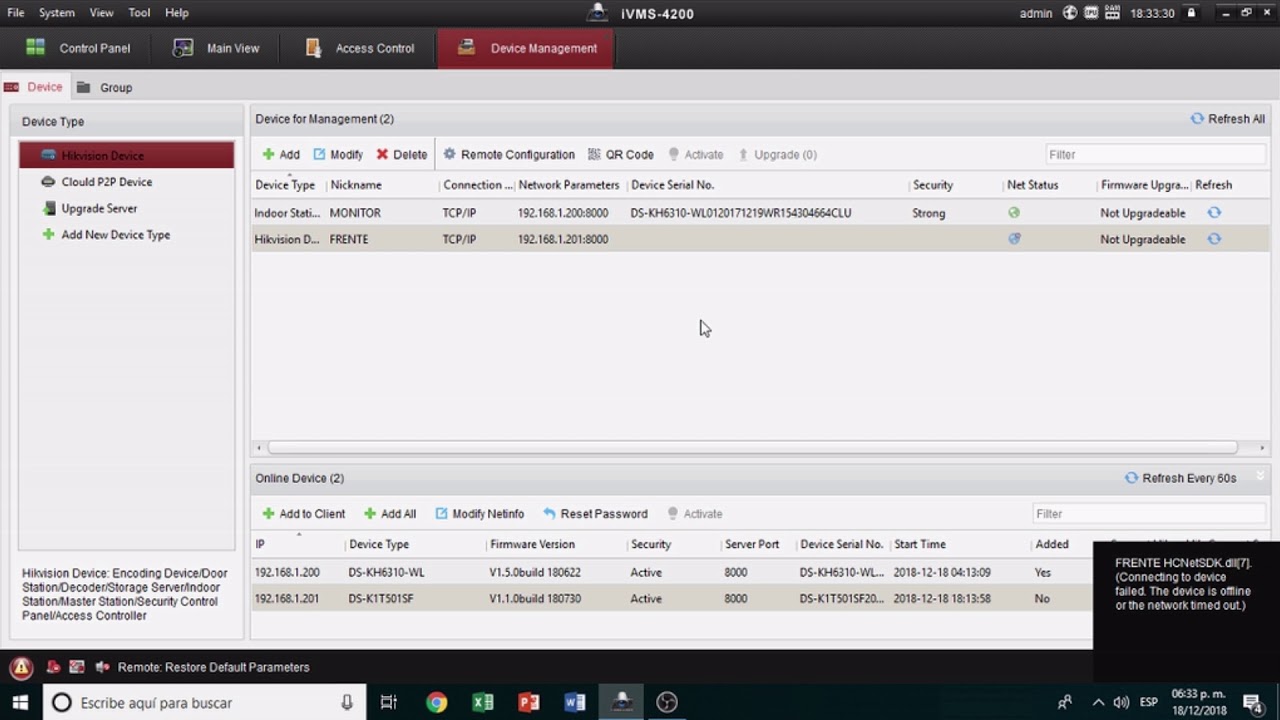
Task: Open OBS Studio from the taskbar
Action: 667,703
